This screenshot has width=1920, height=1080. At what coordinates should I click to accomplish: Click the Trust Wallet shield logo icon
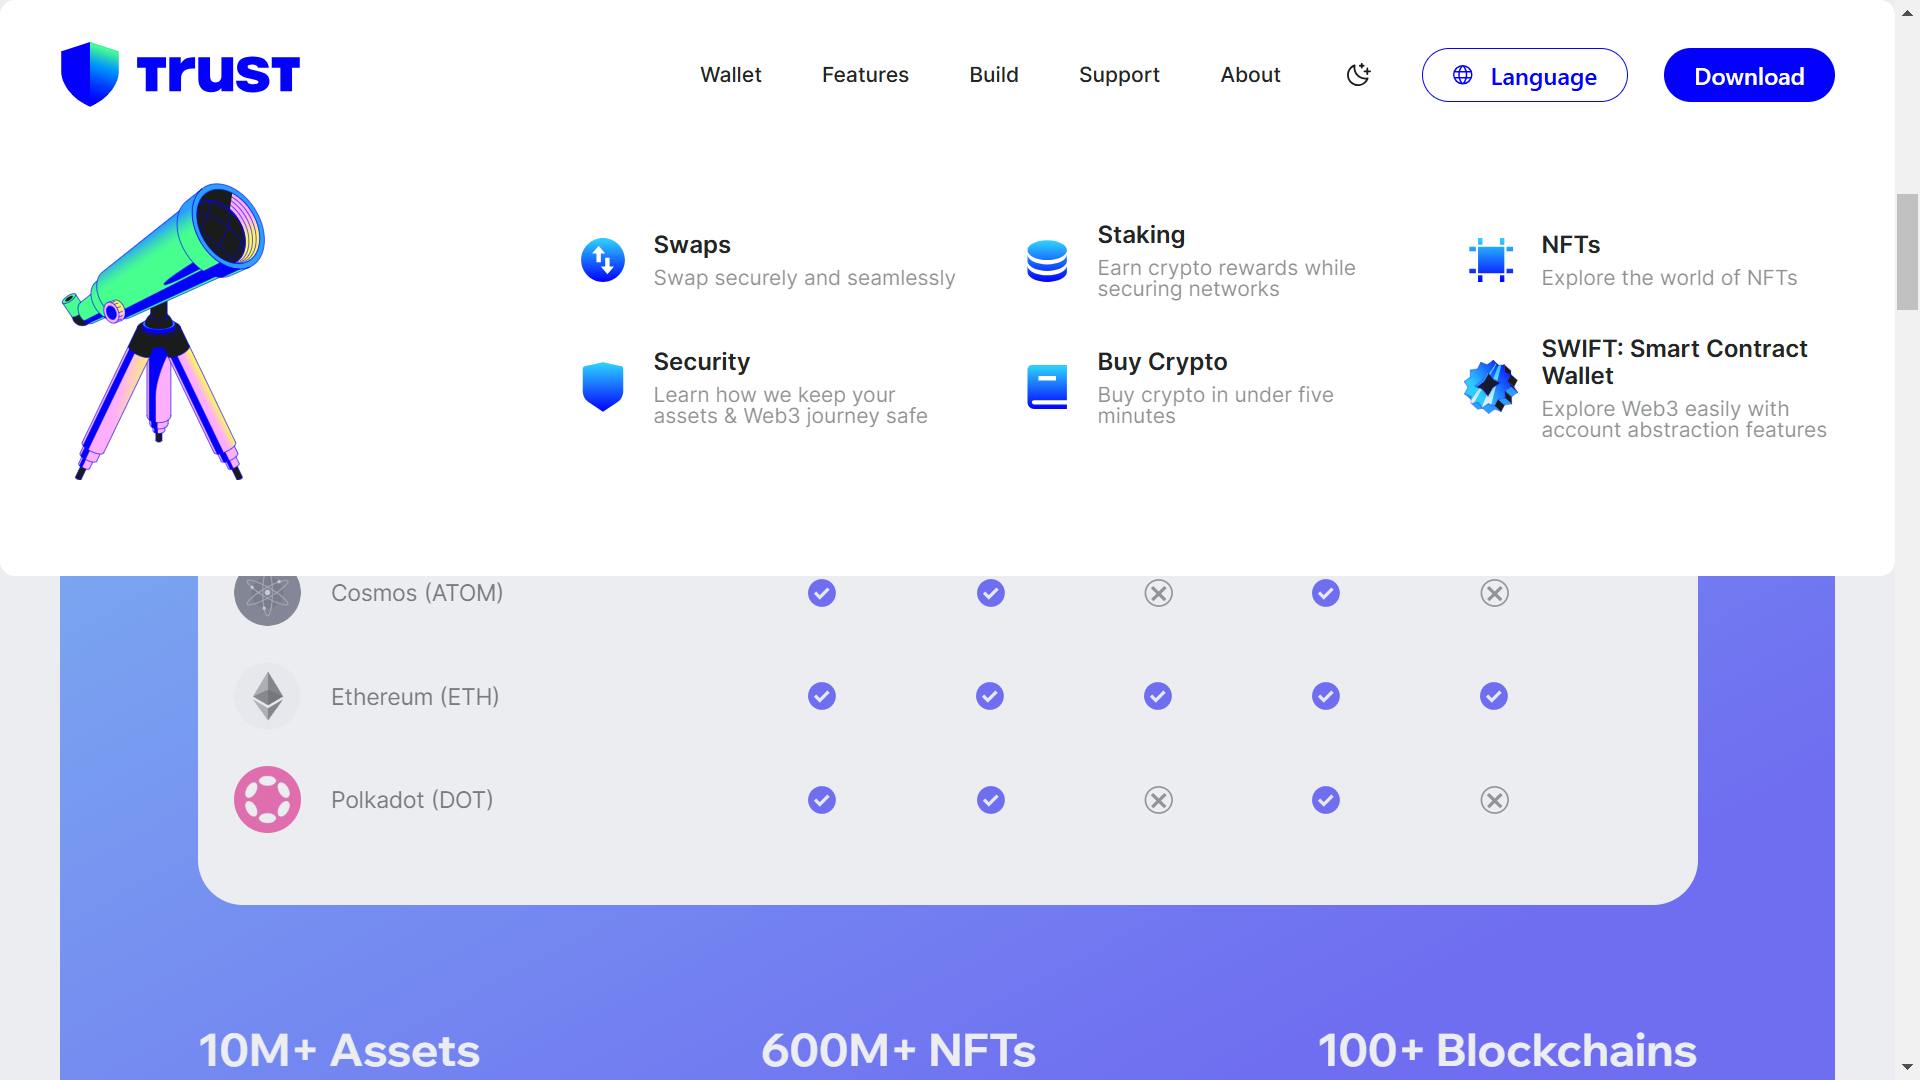(x=84, y=74)
